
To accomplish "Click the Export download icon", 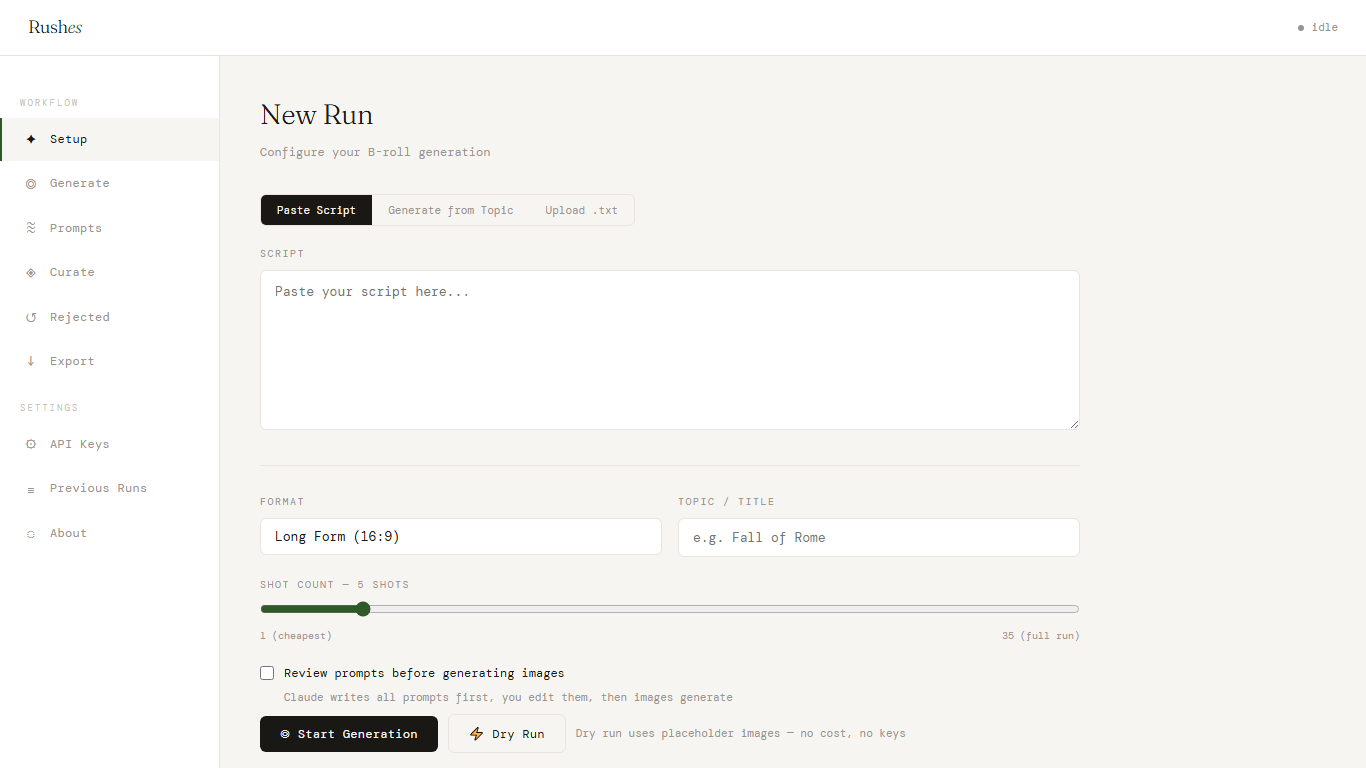I will click(30, 361).
